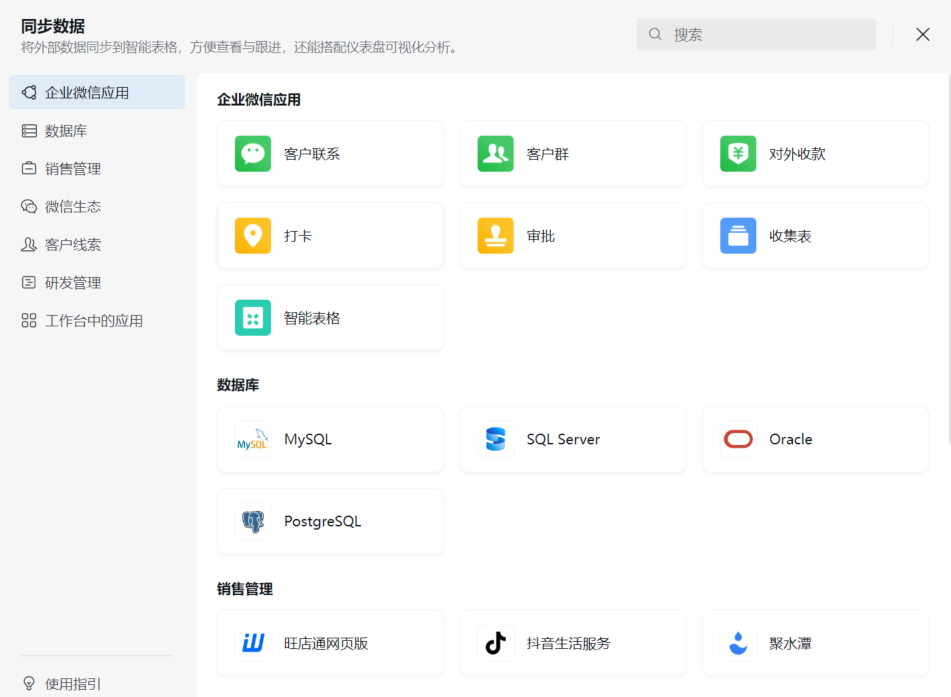Select the Oracle card label

790,439
